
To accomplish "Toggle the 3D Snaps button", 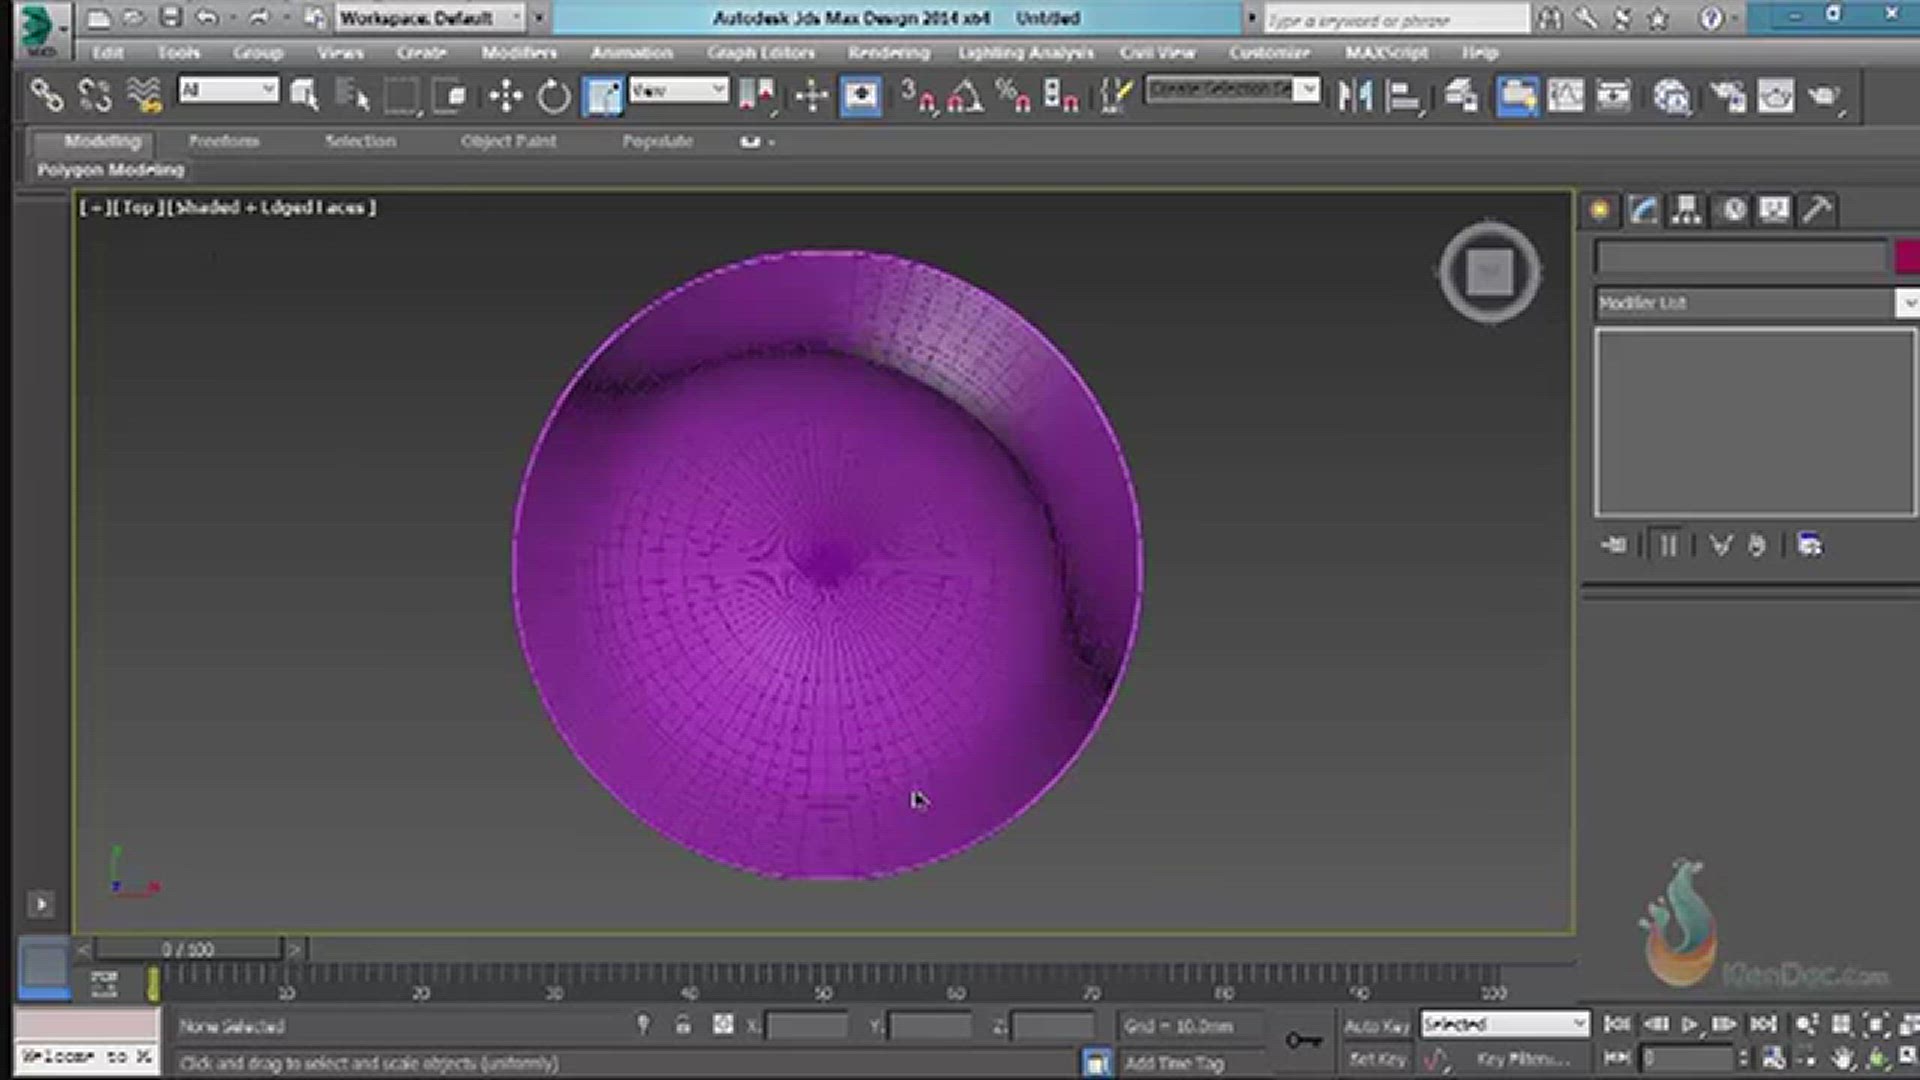I will click(916, 96).
